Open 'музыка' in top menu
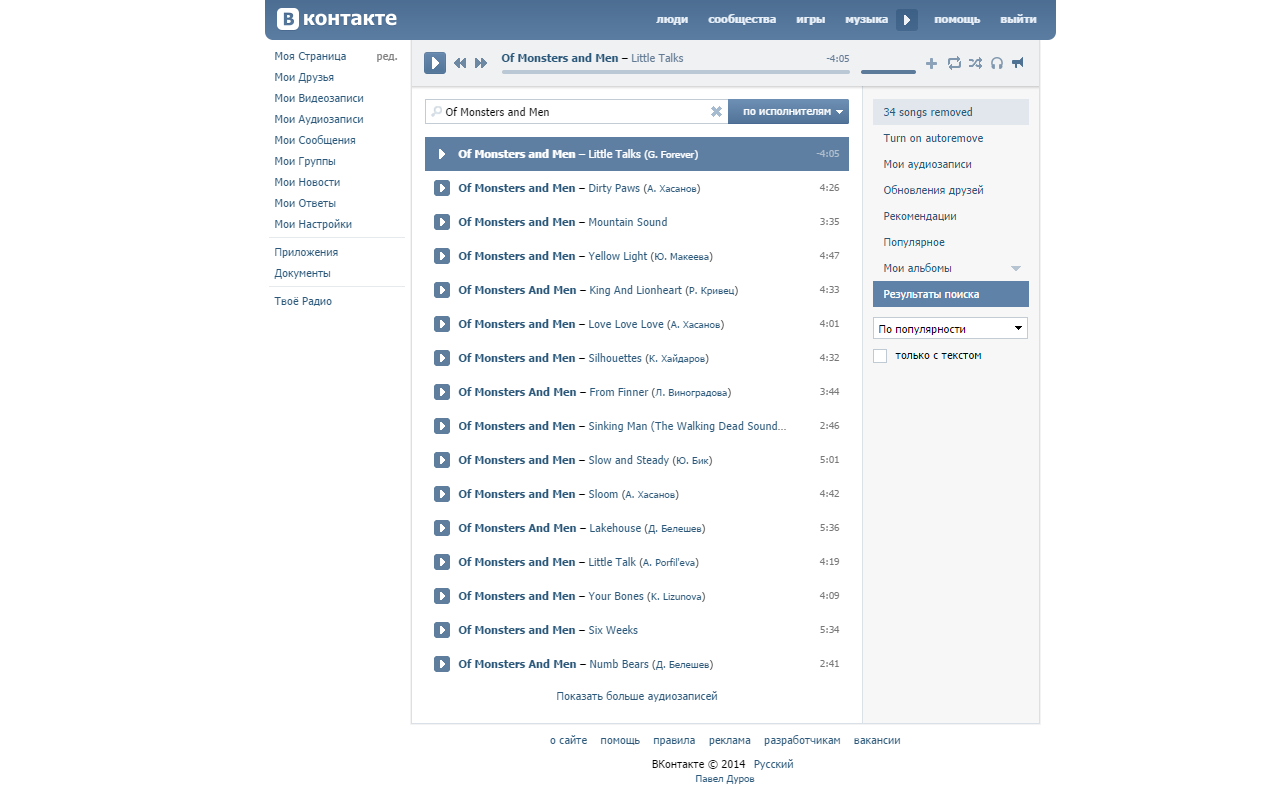Viewport: 1280px width, 800px height. click(x=866, y=20)
